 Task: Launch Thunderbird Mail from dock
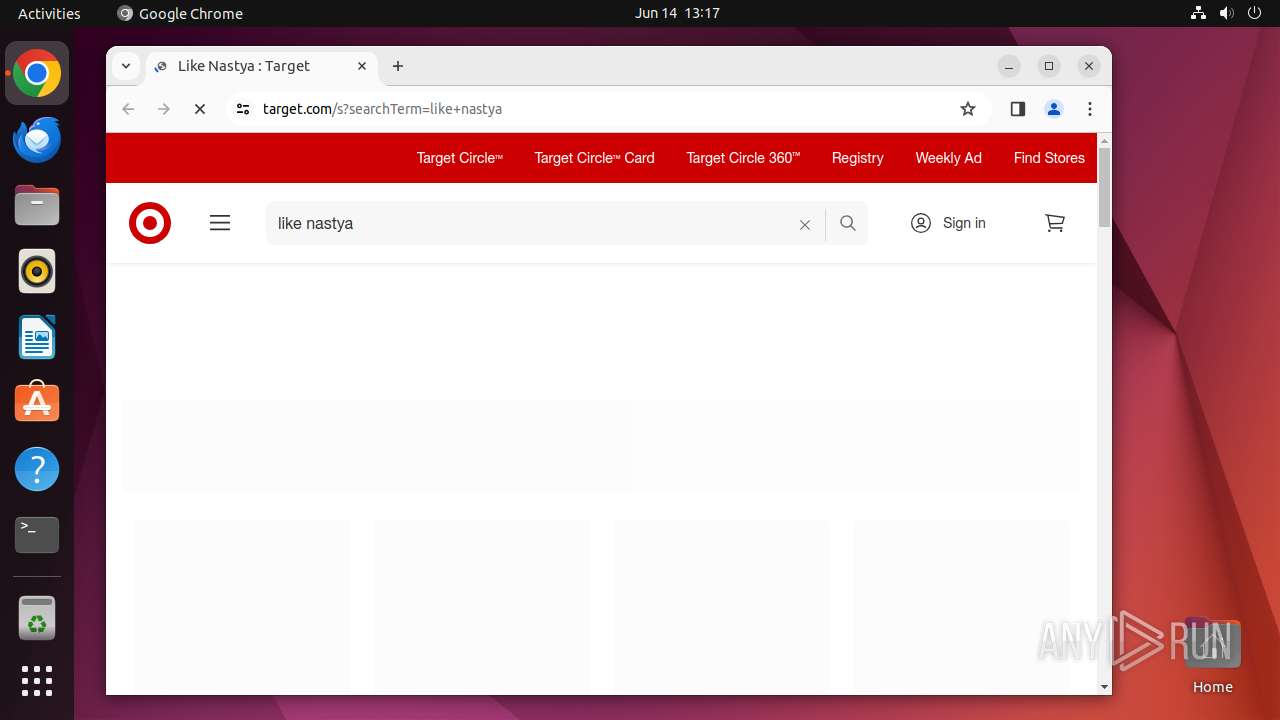[37, 140]
